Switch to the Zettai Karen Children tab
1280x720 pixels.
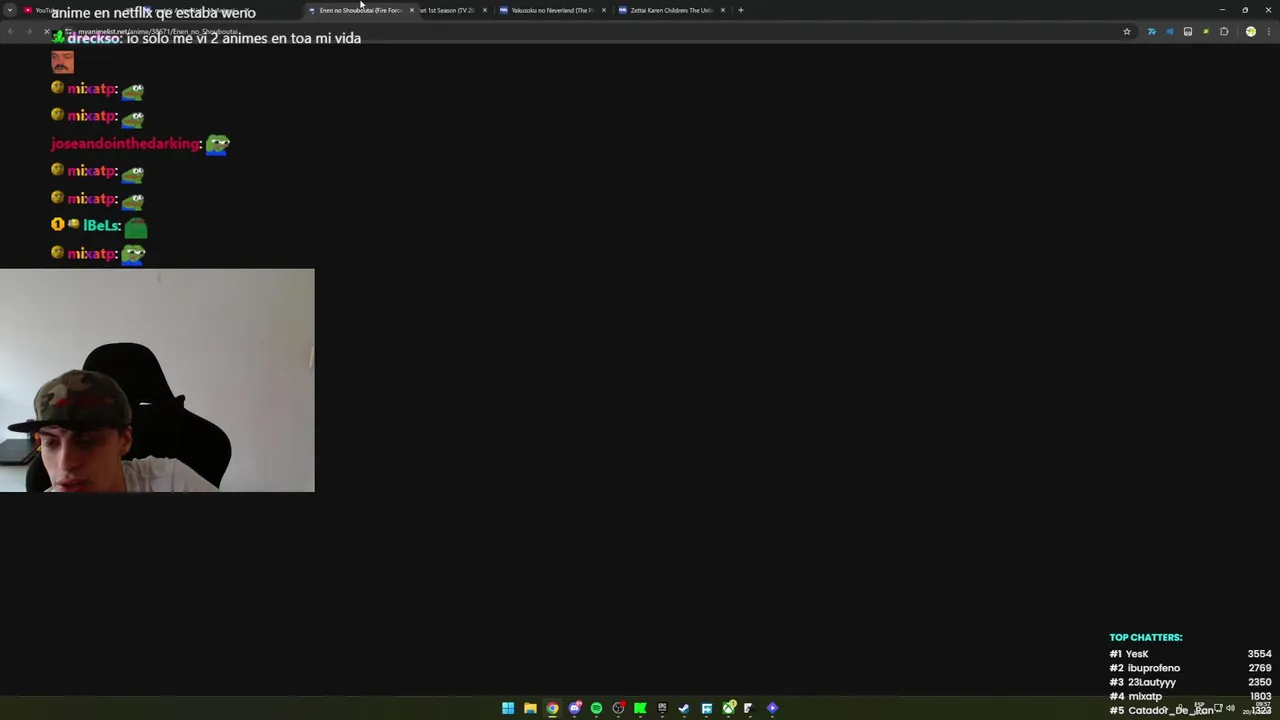pyautogui.click(x=670, y=10)
